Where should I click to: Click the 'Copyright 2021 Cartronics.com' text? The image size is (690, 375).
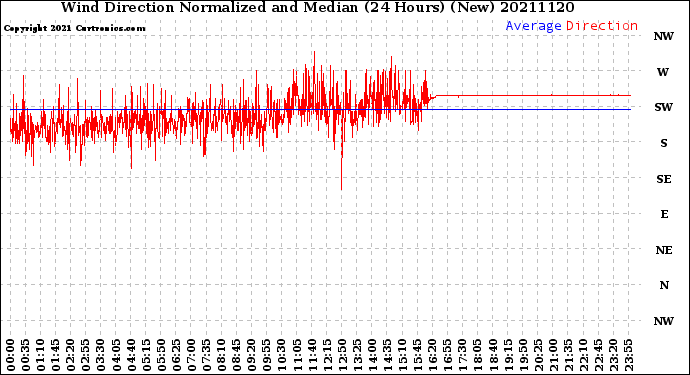click(74, 28)
